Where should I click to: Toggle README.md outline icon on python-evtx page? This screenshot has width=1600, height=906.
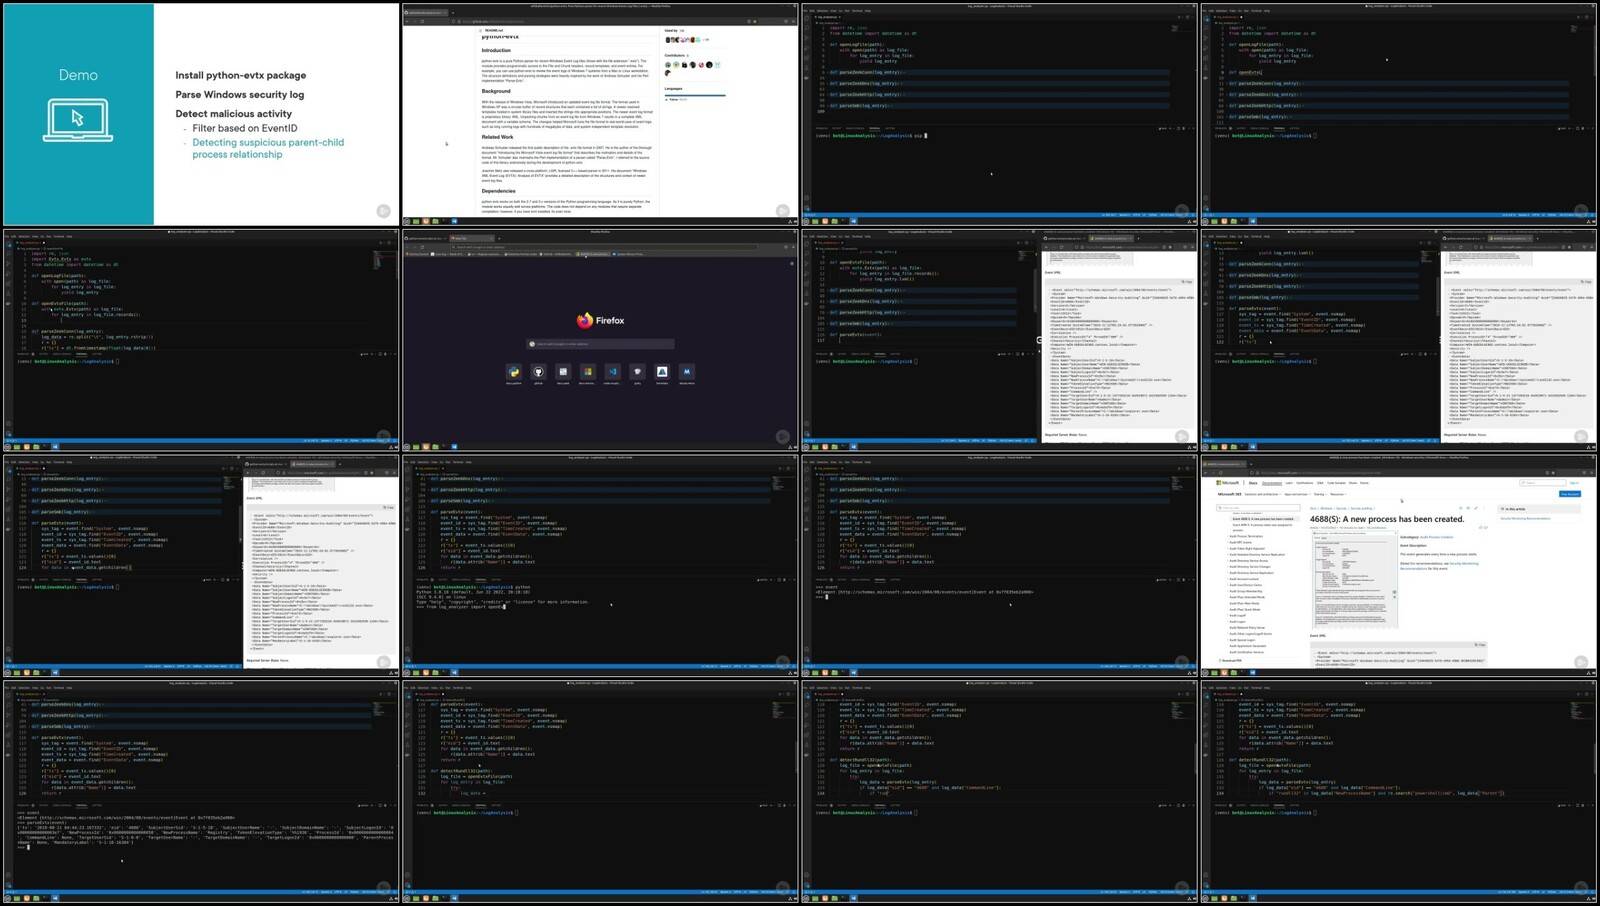[x=478, y=31]
